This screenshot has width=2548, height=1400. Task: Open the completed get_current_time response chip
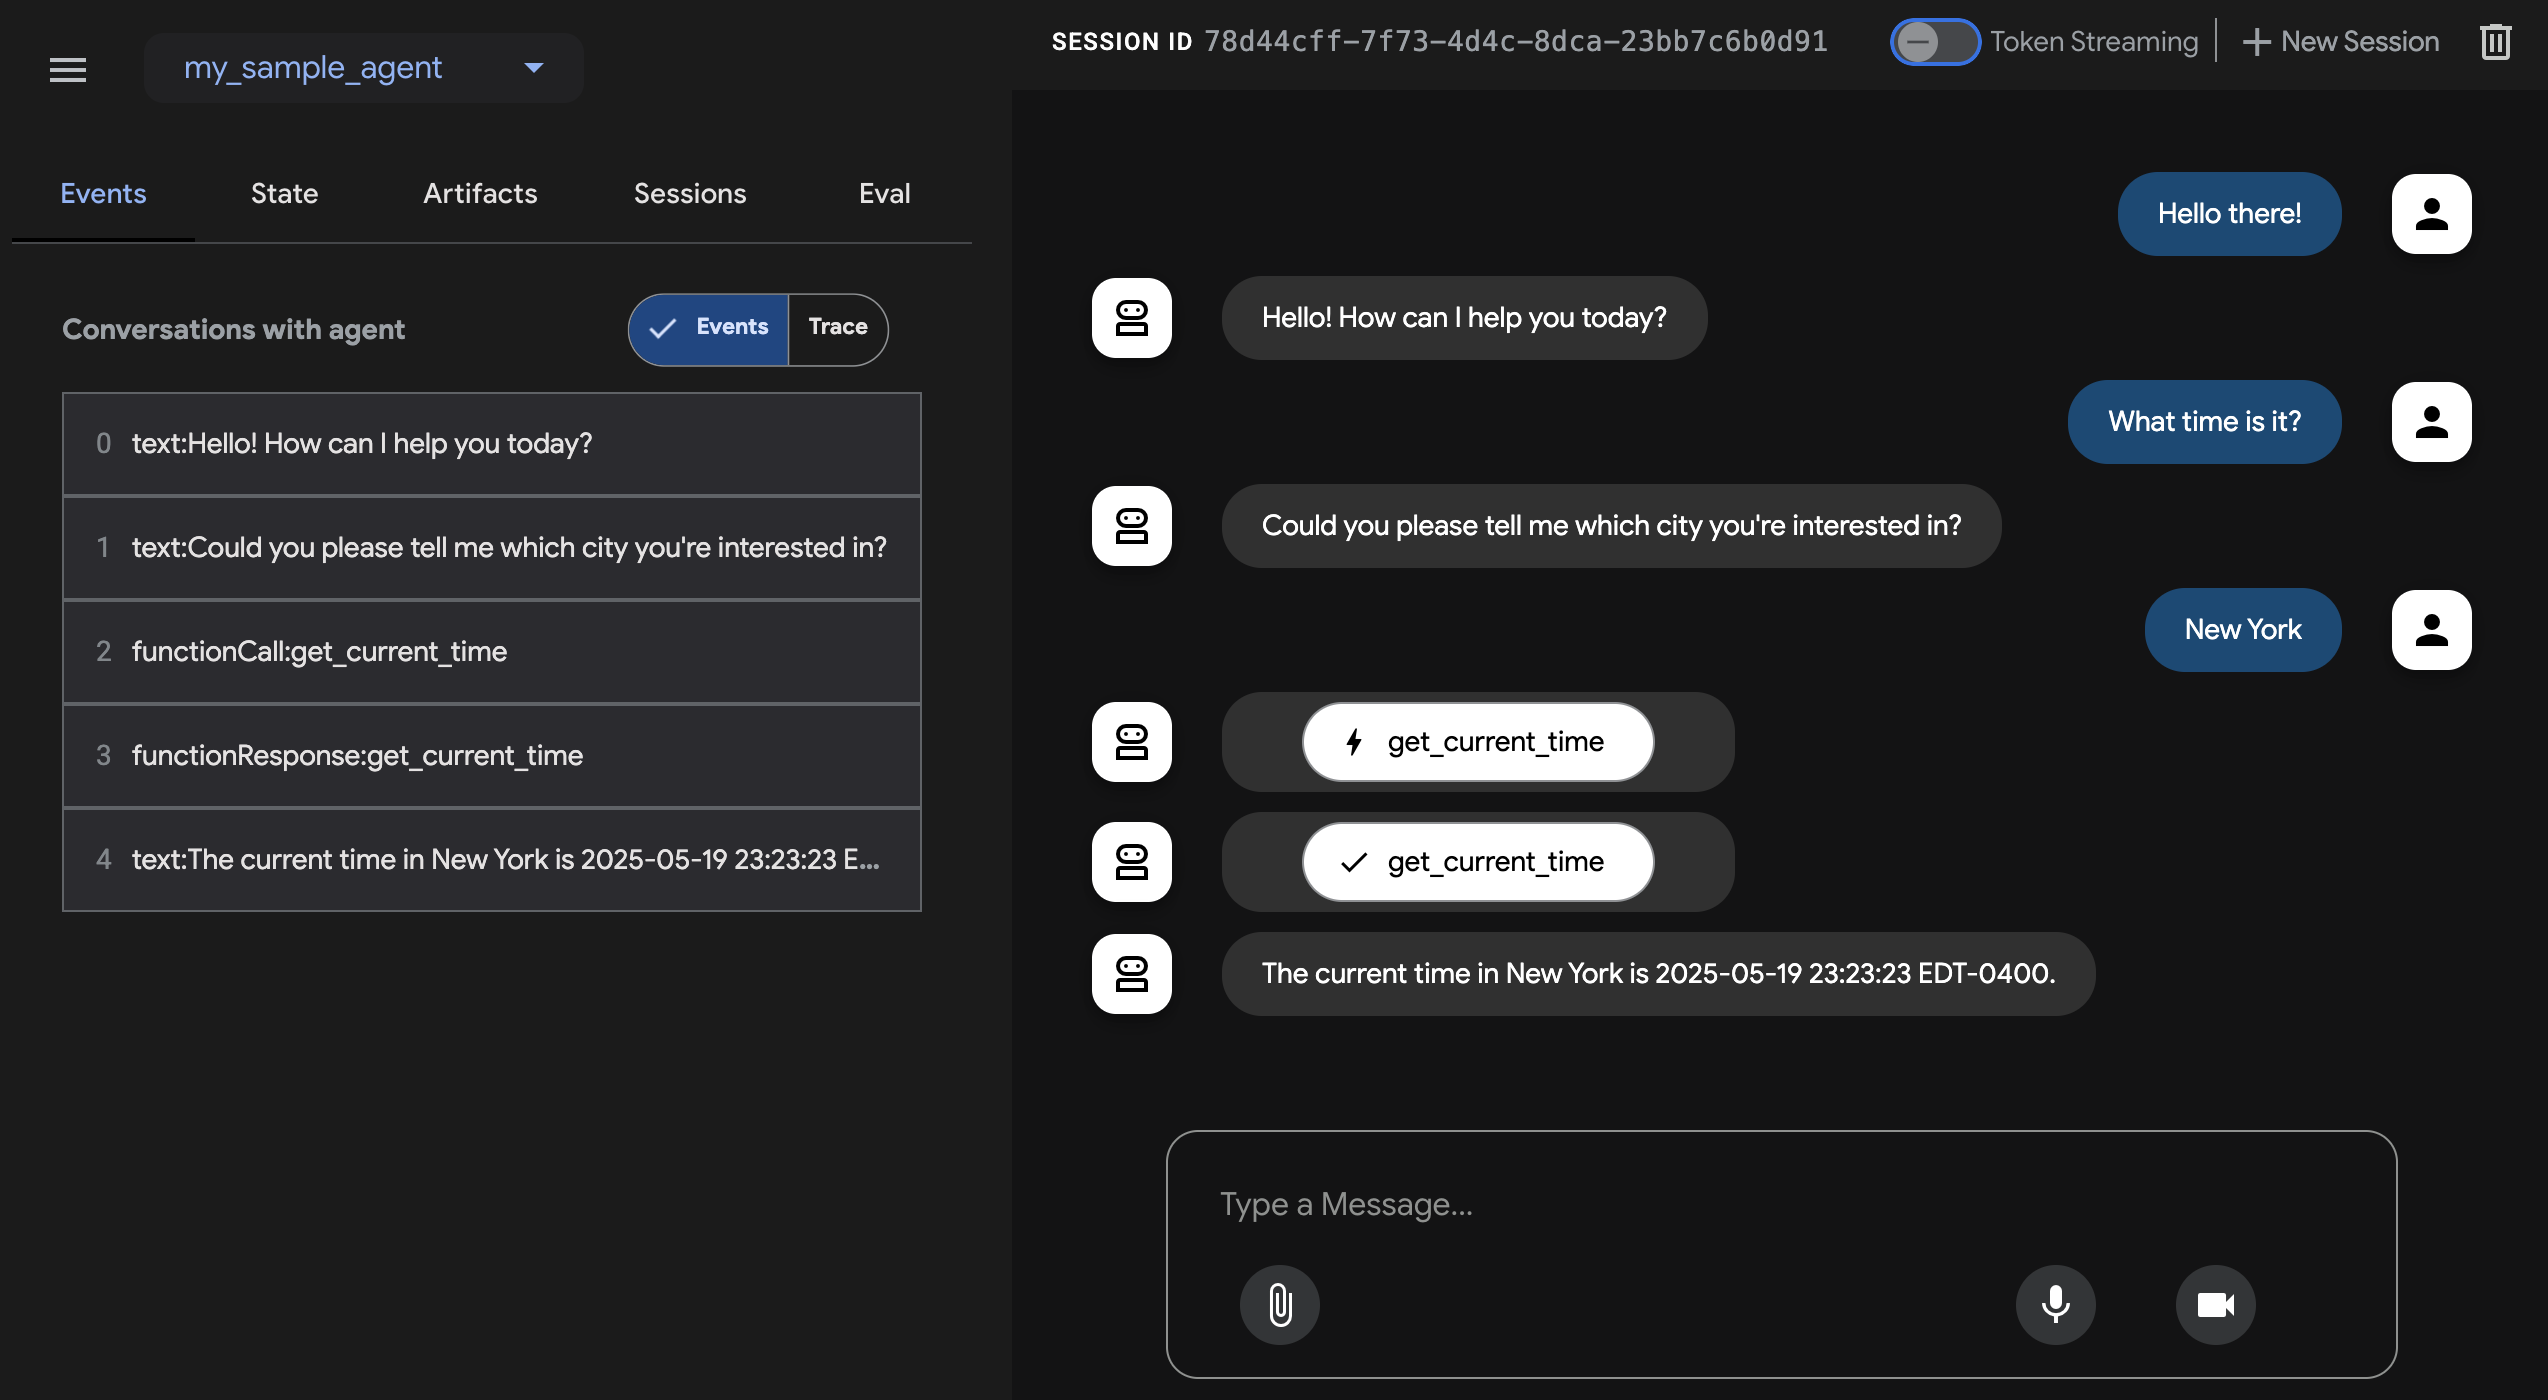1477,861
